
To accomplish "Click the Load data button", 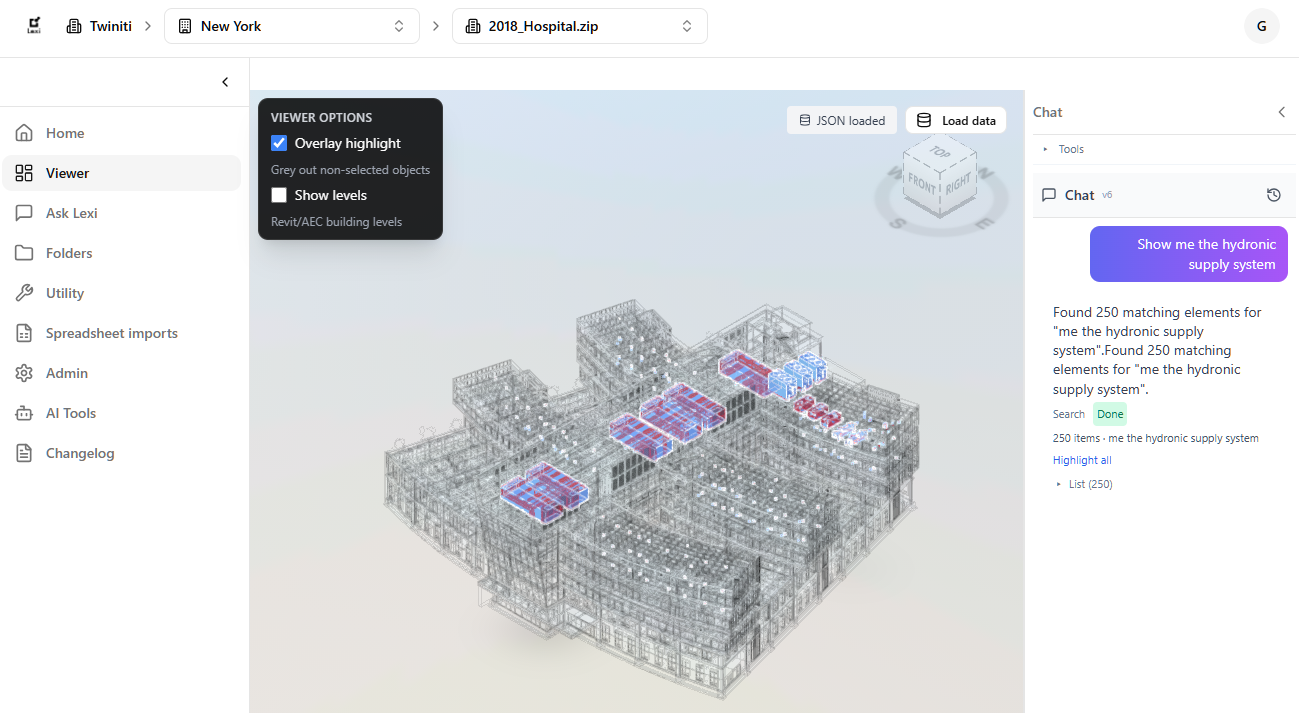I will [955, 120].
